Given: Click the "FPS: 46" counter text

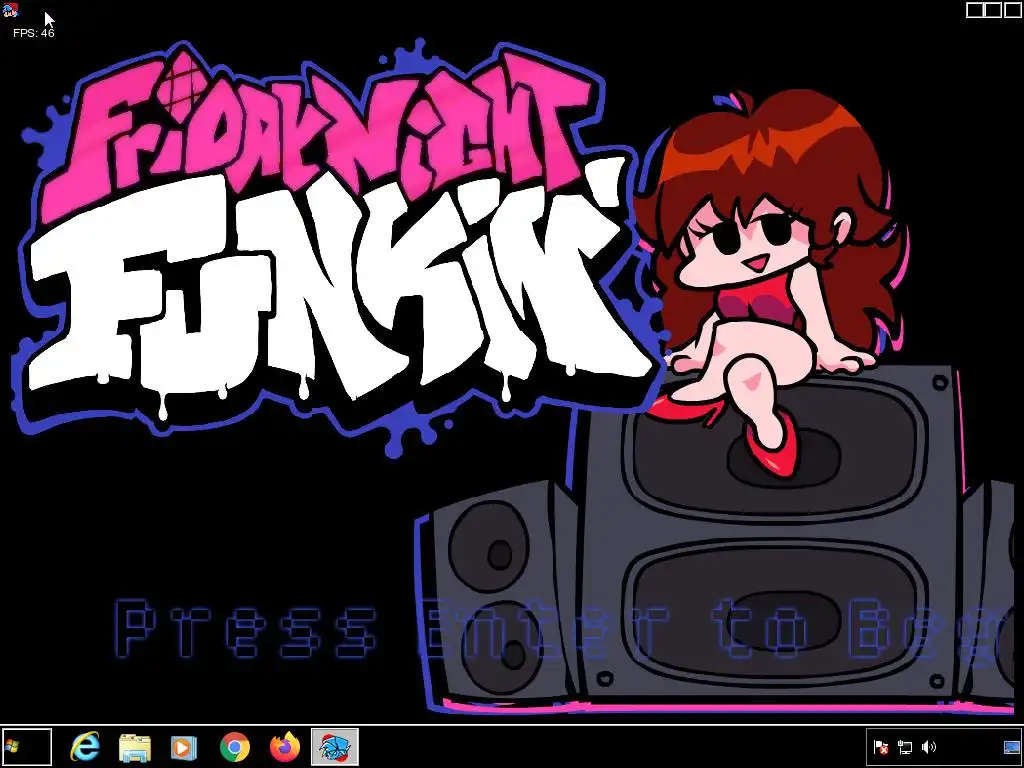Looking at the screenshot, I should (34, 33).
